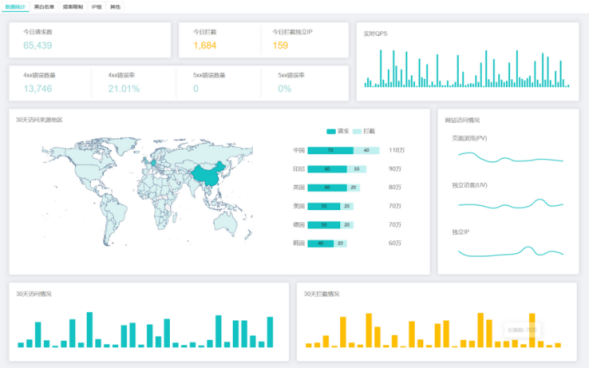Click the 页面浏览(PV) trend line
Viewport: 589px width, 368px height.
pyautogui.click(x=510, y=157)
